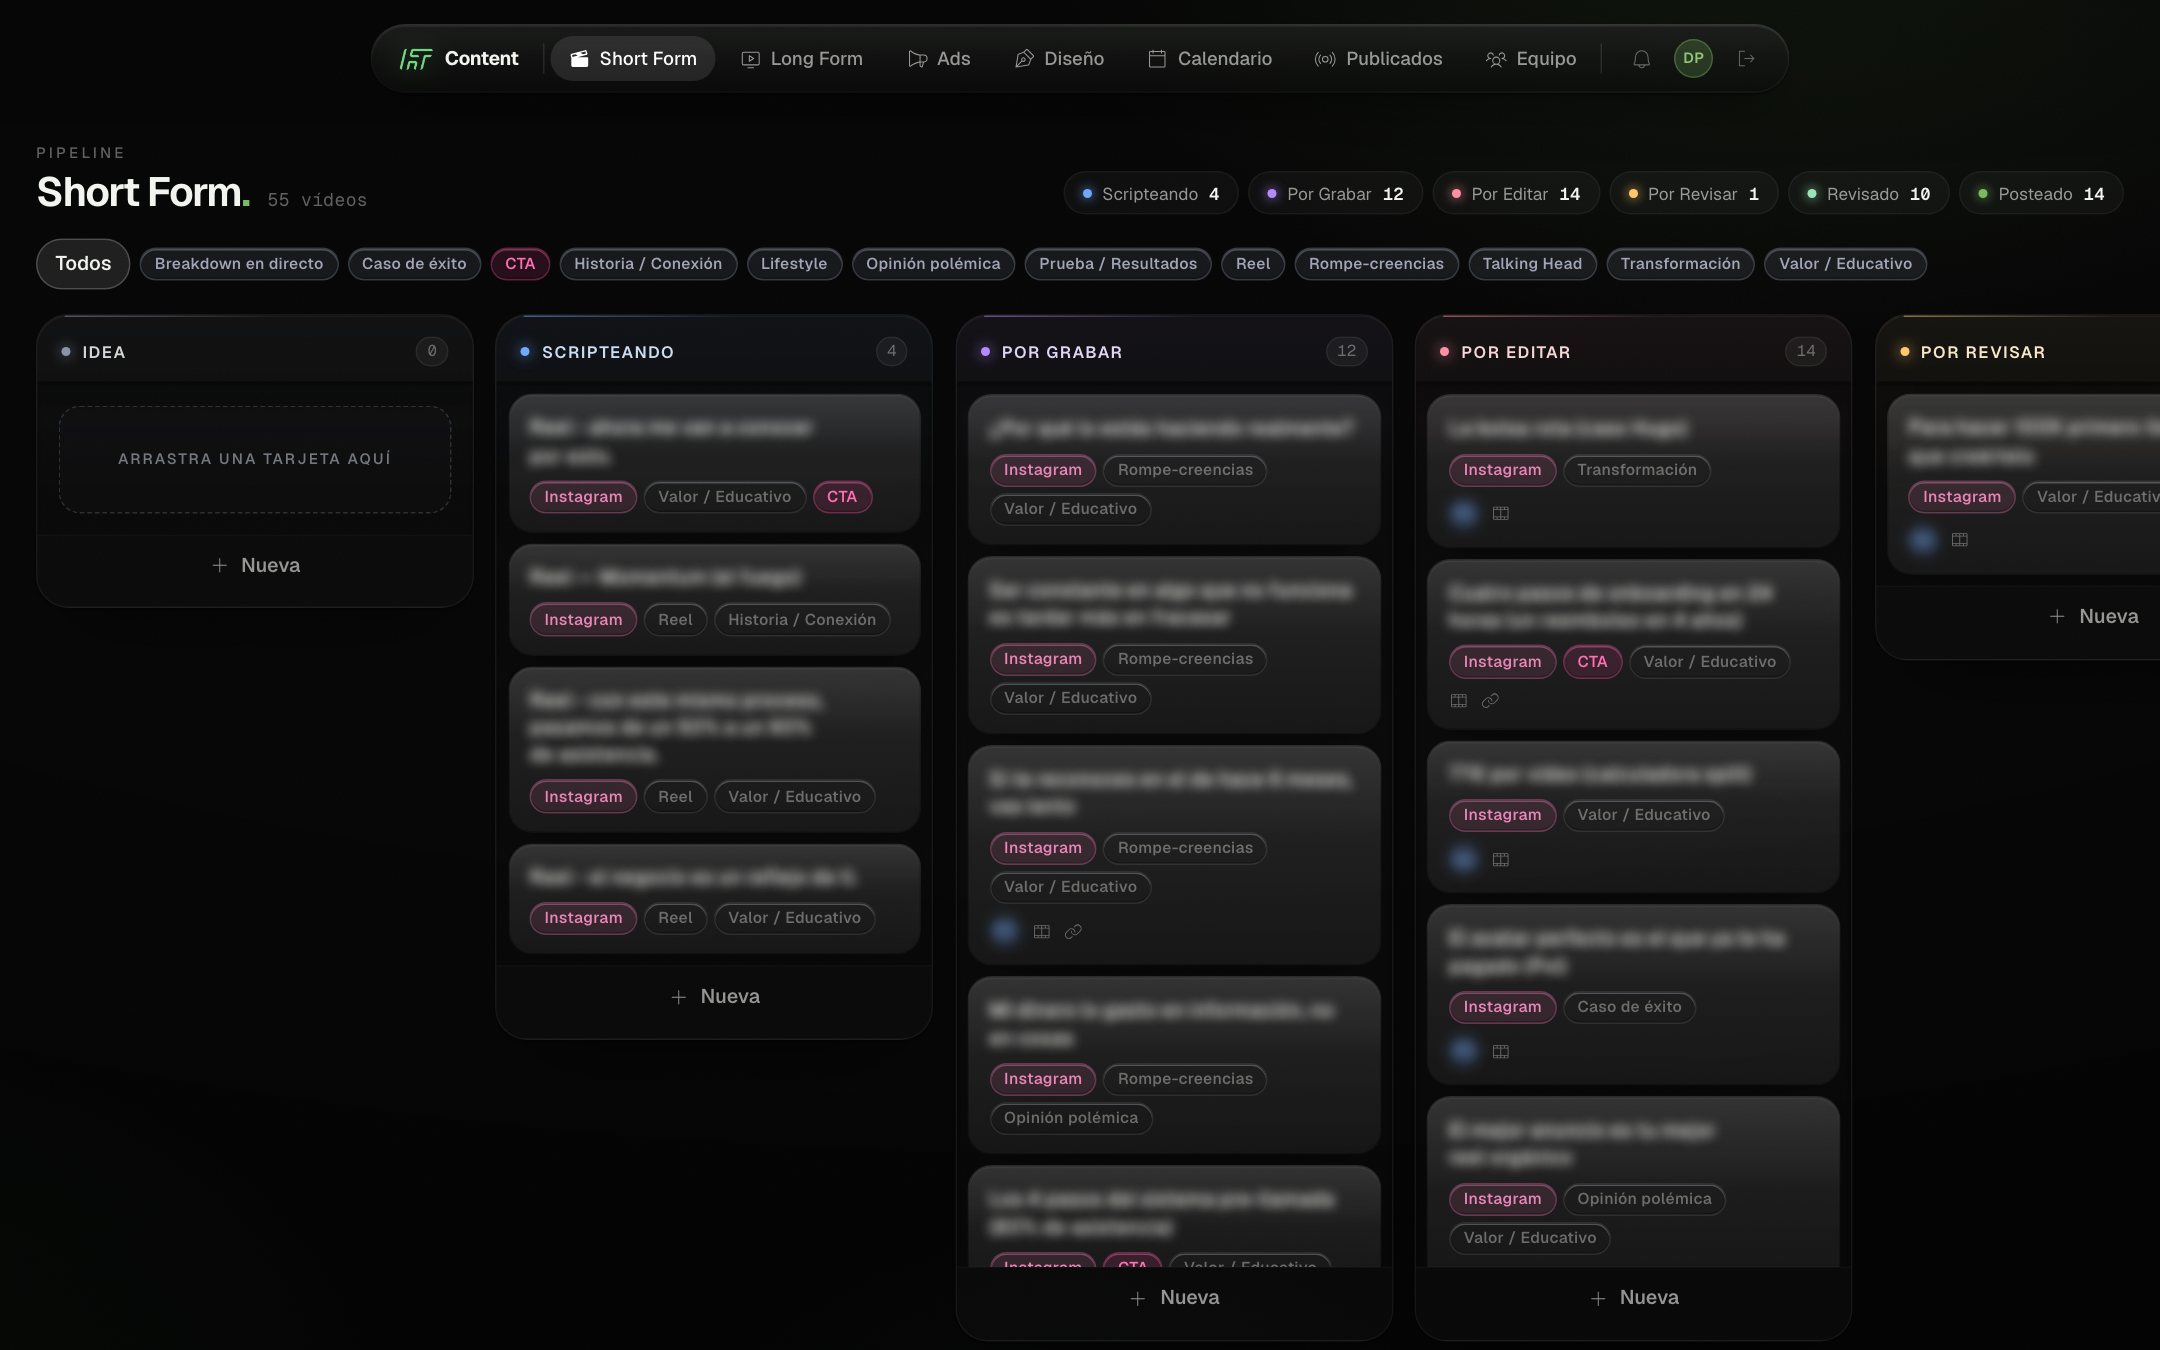Click script icon on Caso de éxito card
Viewport: 2160px width, 1350px height.
(1501, 1051)
